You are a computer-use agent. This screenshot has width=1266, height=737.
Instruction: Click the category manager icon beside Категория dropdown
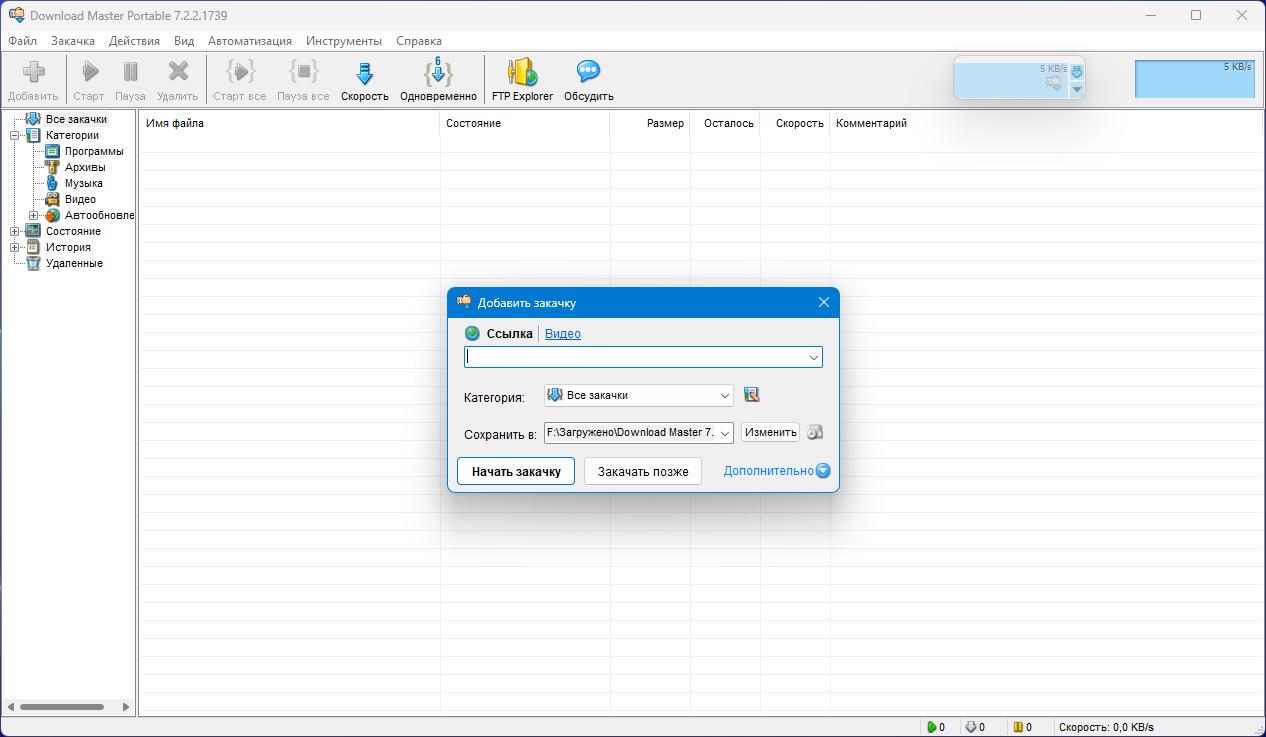tap(752, 395)
